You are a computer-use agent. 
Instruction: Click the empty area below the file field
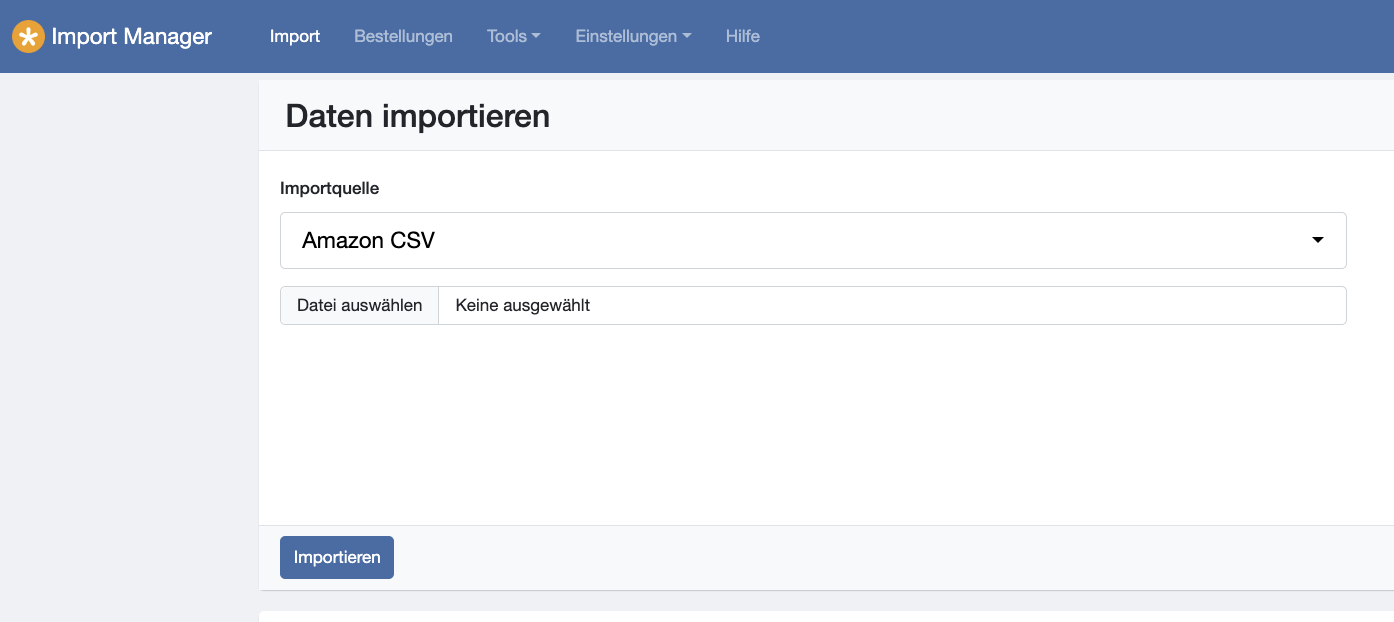(813, 425)
